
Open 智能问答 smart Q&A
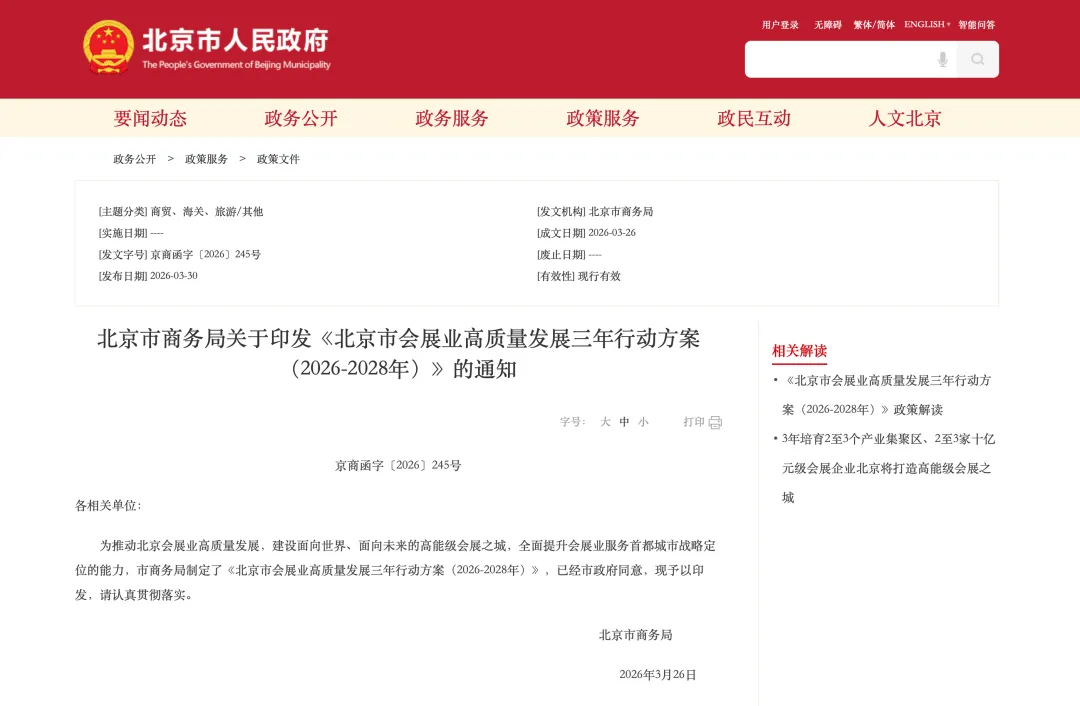tap(977, 25)
